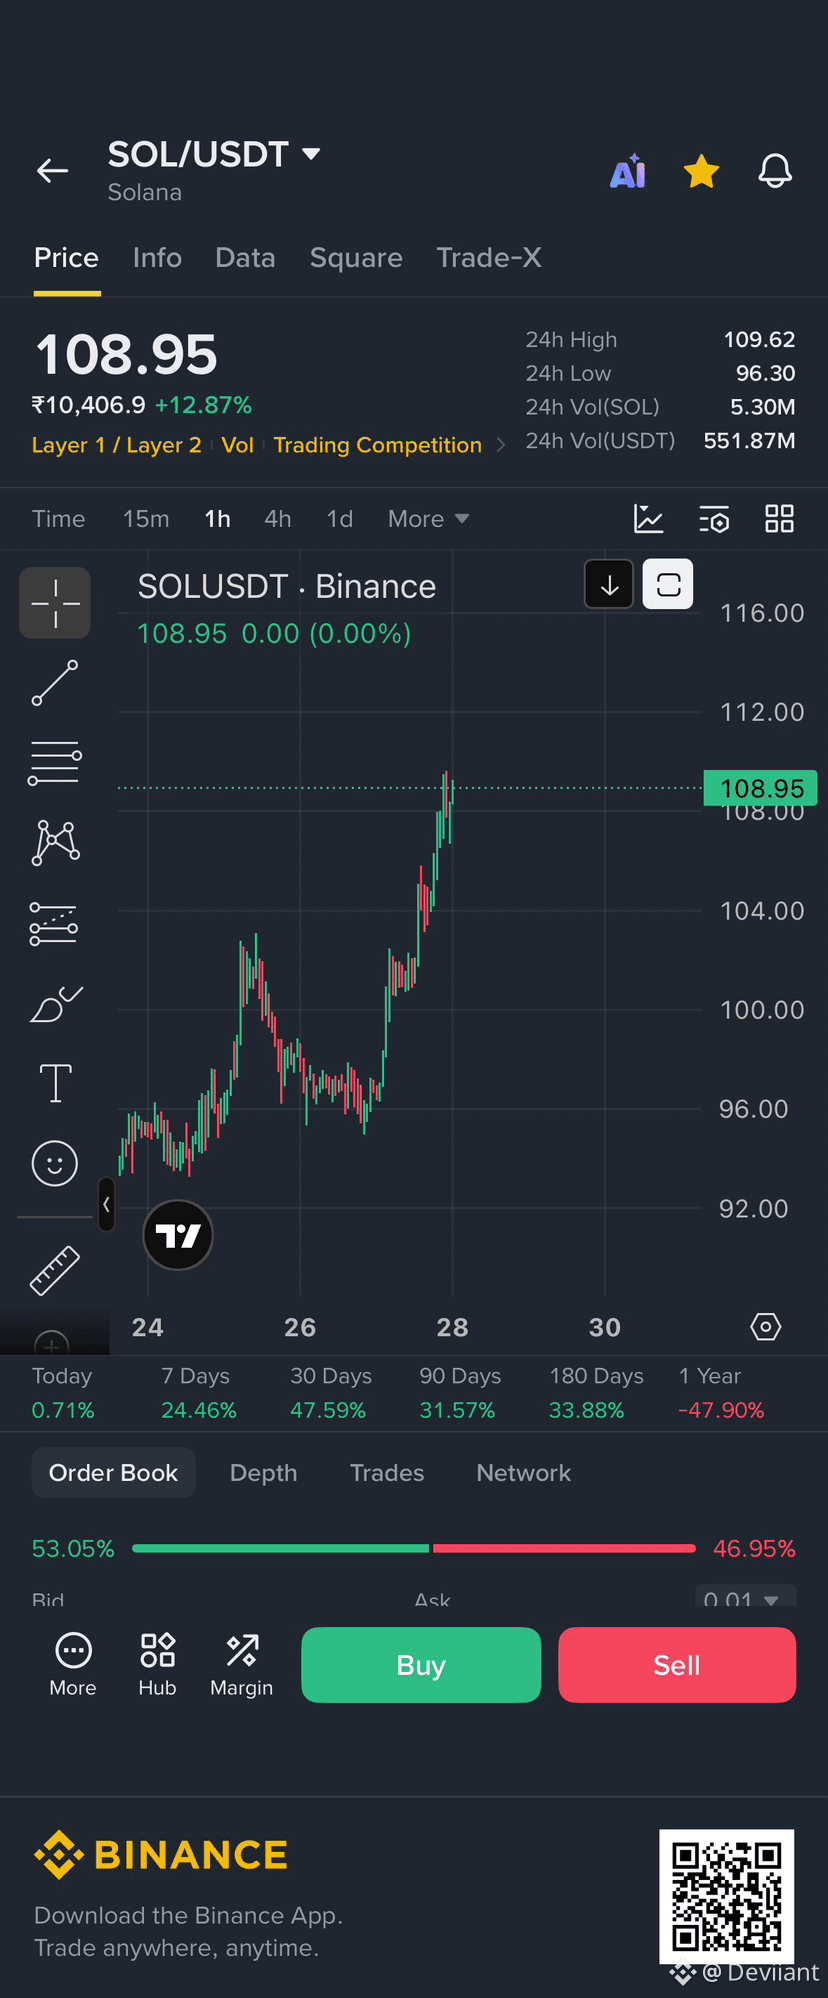The width and height of the screenshot is (828, 1998).
Task: Open the Trading Competition link
Action: click(377, 445)
